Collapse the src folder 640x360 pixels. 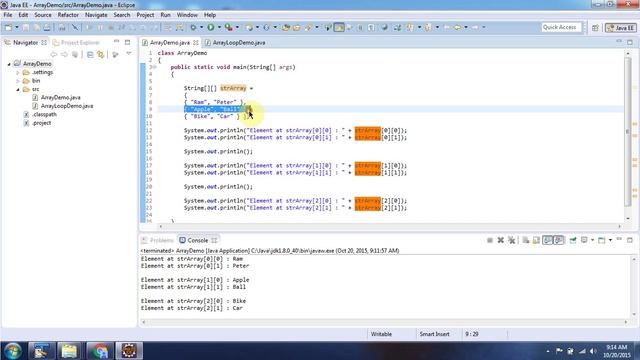[x=18, y=89]
